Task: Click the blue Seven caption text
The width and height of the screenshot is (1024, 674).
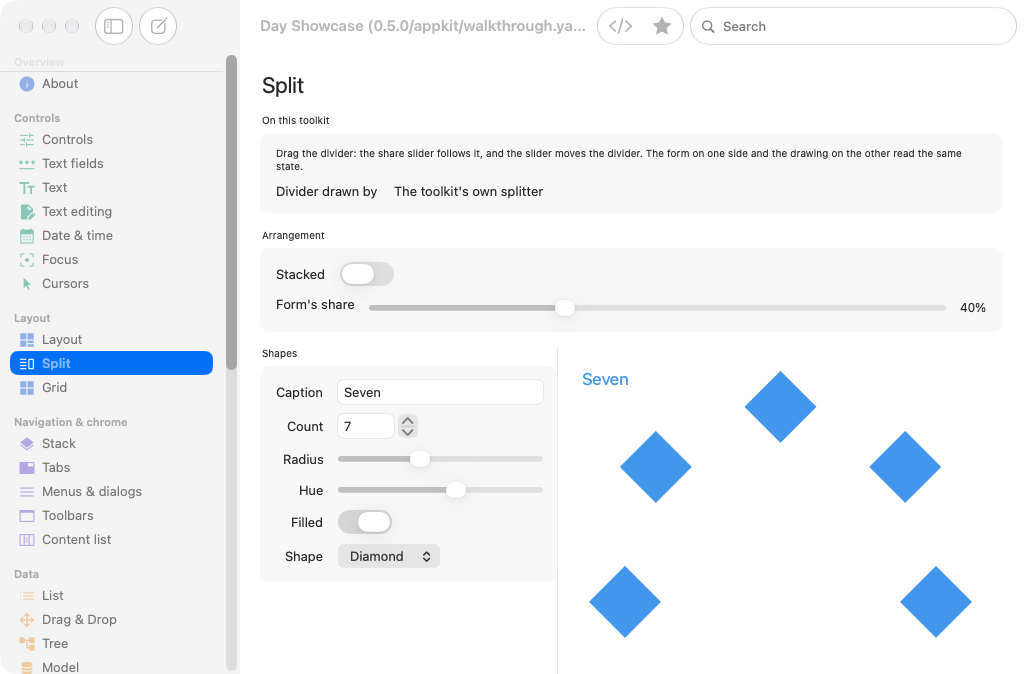Action: (605, 379)
